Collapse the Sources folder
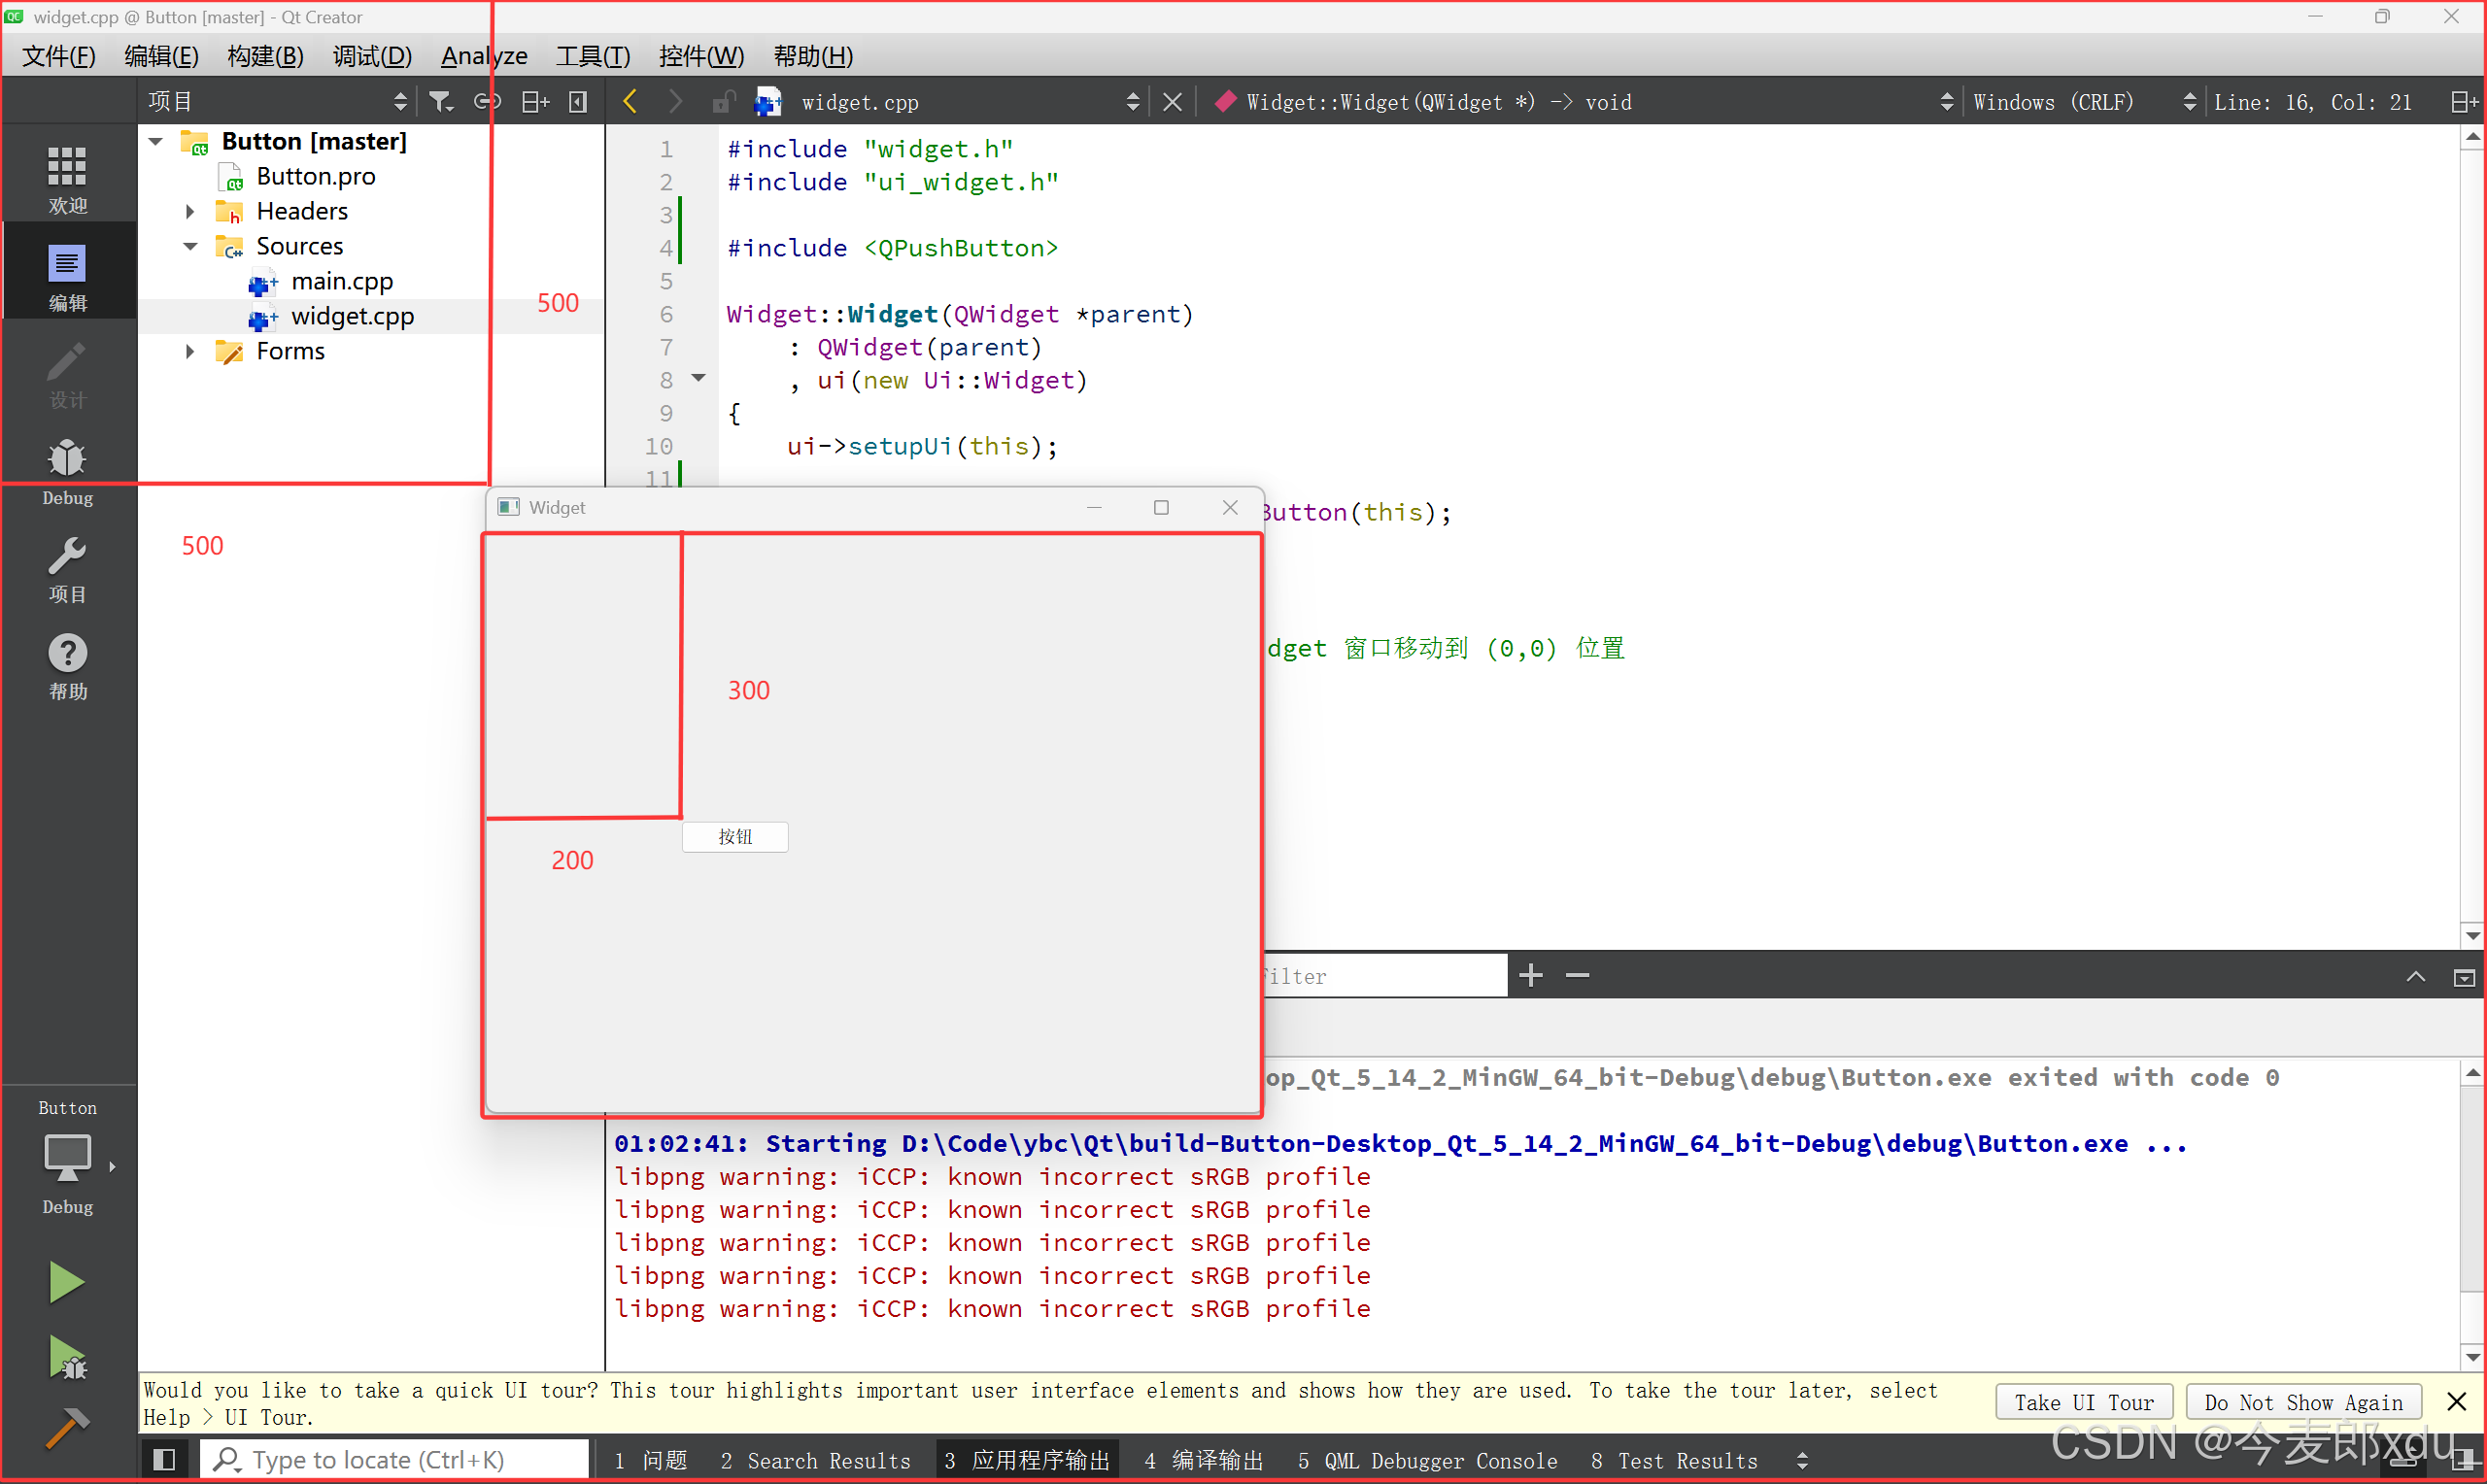This screenshot has width=2487, height=1484. [x=189, y=246]
